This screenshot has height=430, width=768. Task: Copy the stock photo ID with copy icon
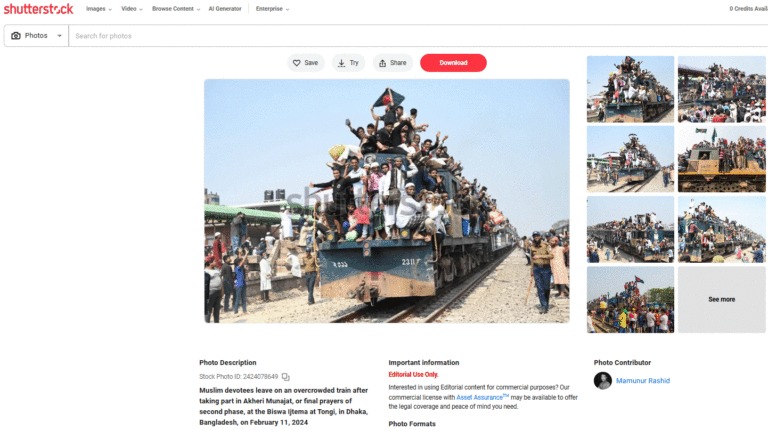click(x=286, y=377)
